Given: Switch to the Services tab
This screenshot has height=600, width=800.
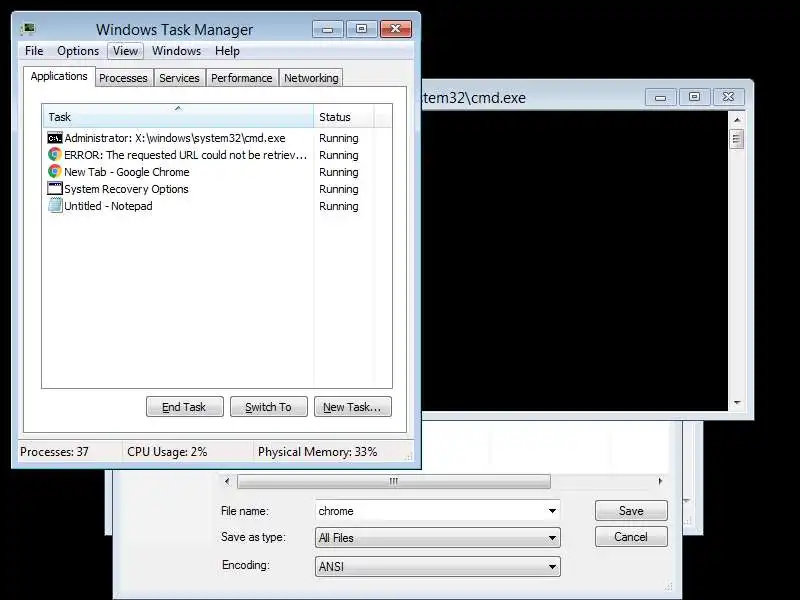Looking at the screenshot, I should click(179, 78).
